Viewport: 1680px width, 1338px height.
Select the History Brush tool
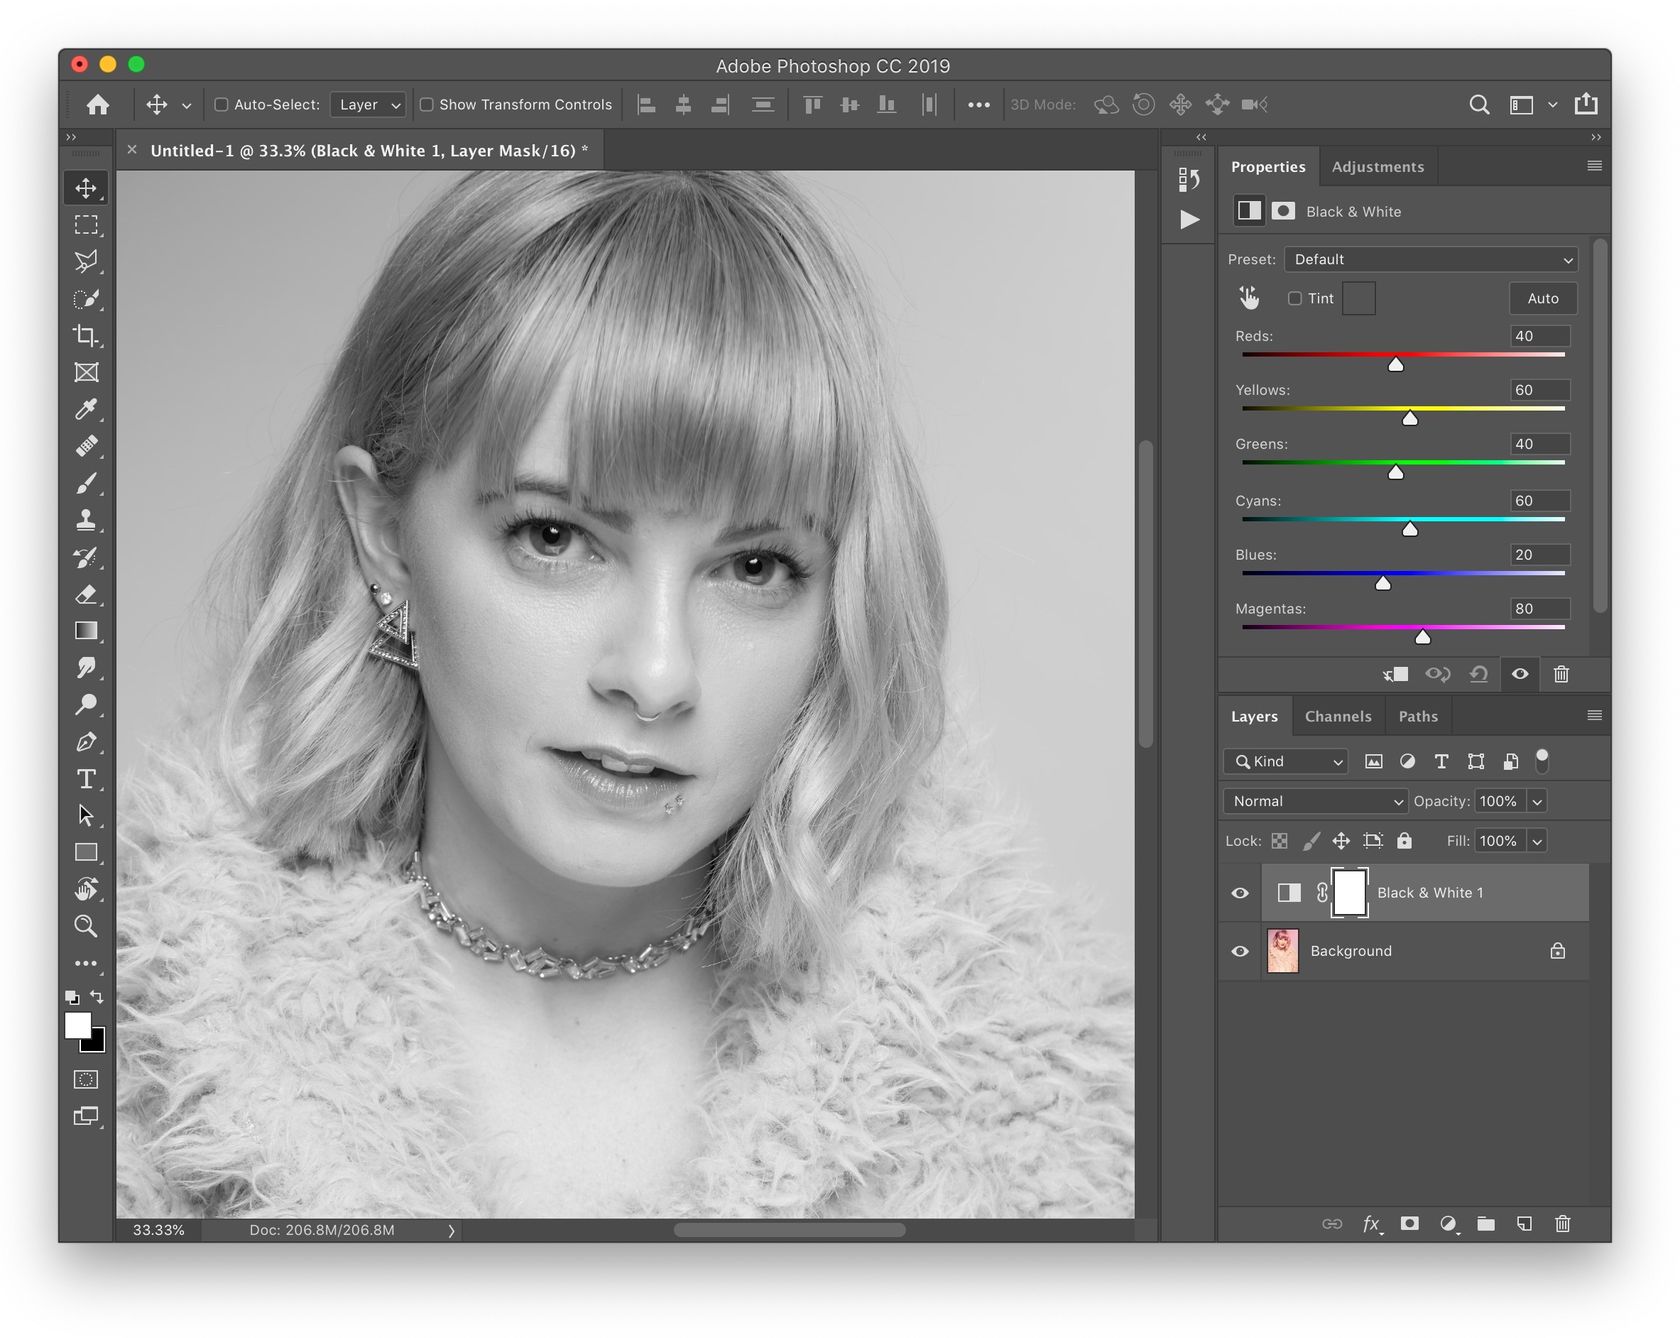[x=86, y=557]
